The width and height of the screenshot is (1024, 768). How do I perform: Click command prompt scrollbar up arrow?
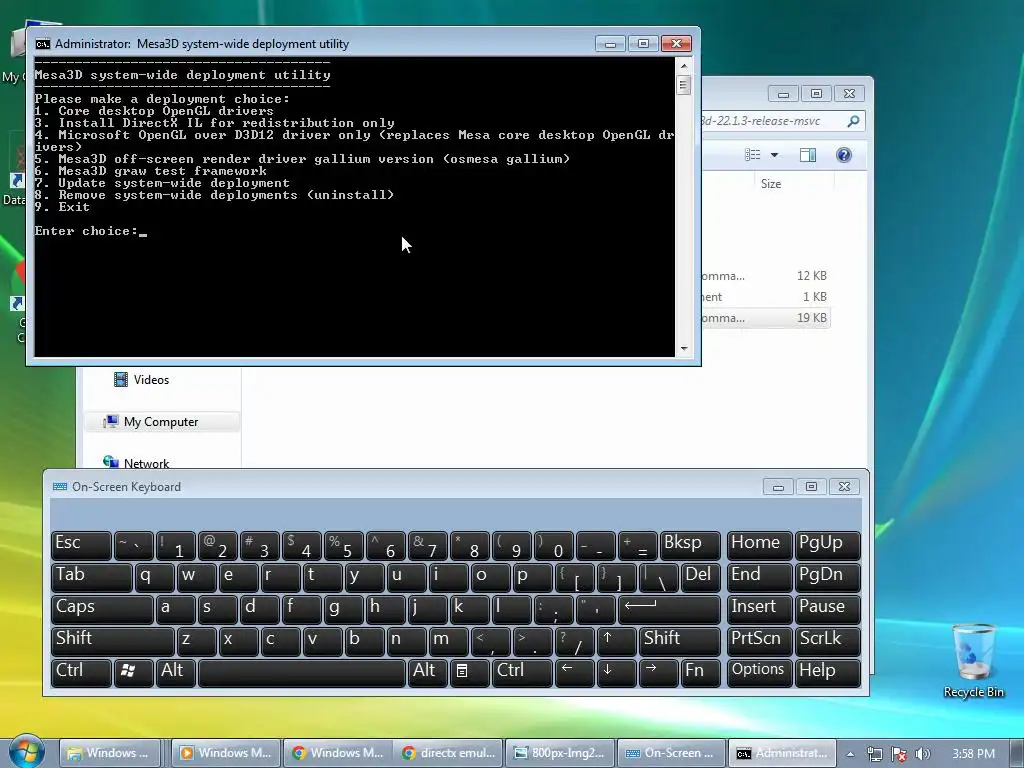pos(684,65)
